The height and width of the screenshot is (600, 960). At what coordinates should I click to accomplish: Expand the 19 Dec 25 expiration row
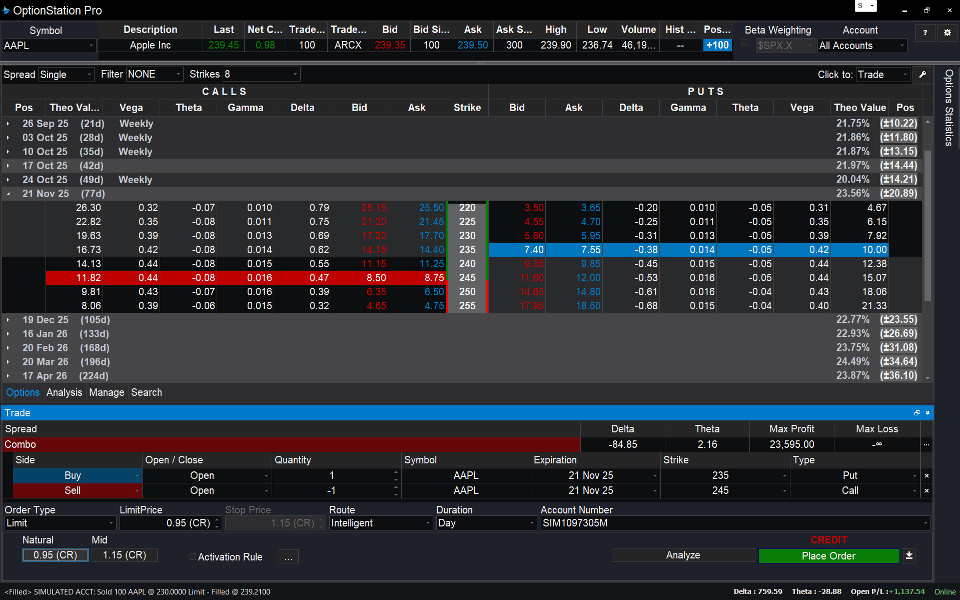[9, 320]
